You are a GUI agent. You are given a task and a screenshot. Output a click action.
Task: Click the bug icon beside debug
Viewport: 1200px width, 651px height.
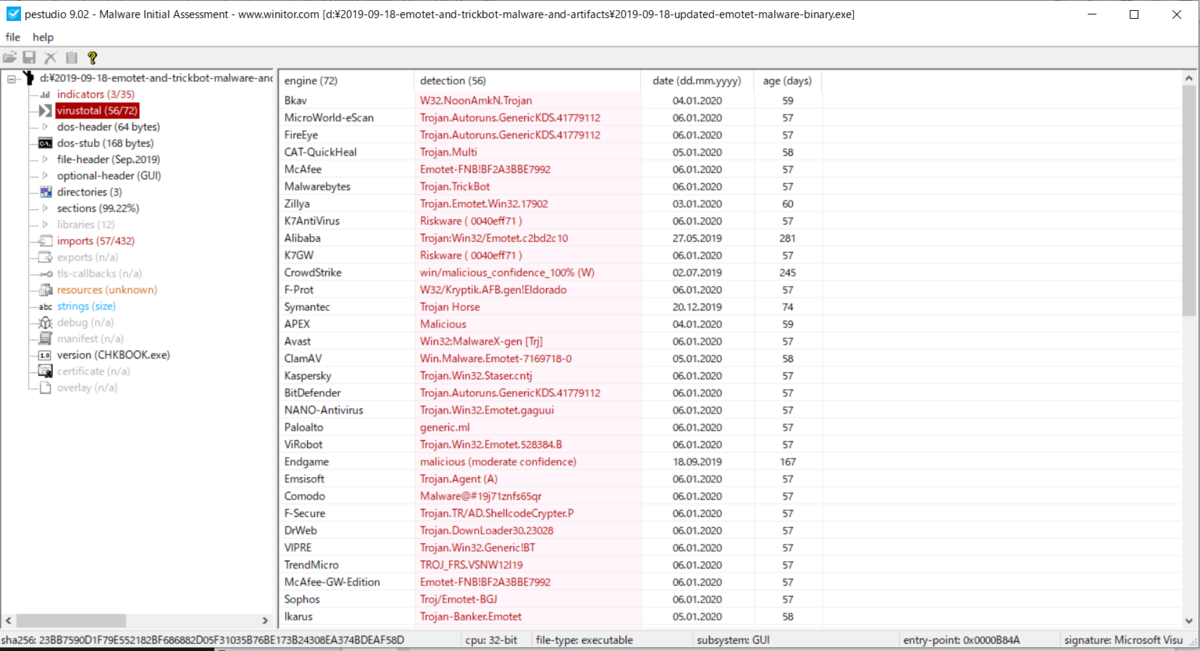45,322
